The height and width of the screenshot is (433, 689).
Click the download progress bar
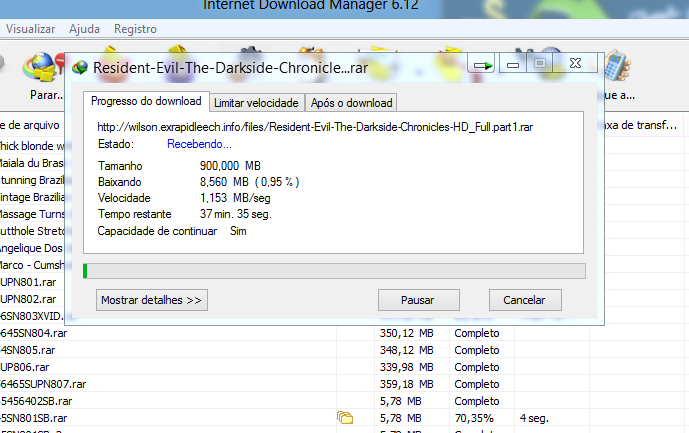click(x=334, y=271)
